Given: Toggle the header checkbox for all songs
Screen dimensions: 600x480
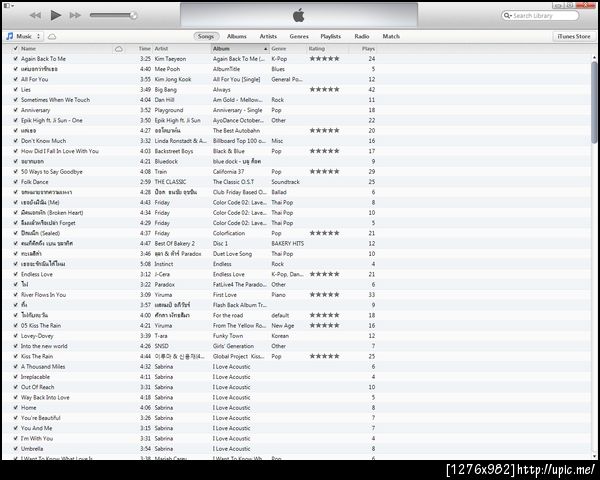Looking at the screenshot, I should (15, 49).
